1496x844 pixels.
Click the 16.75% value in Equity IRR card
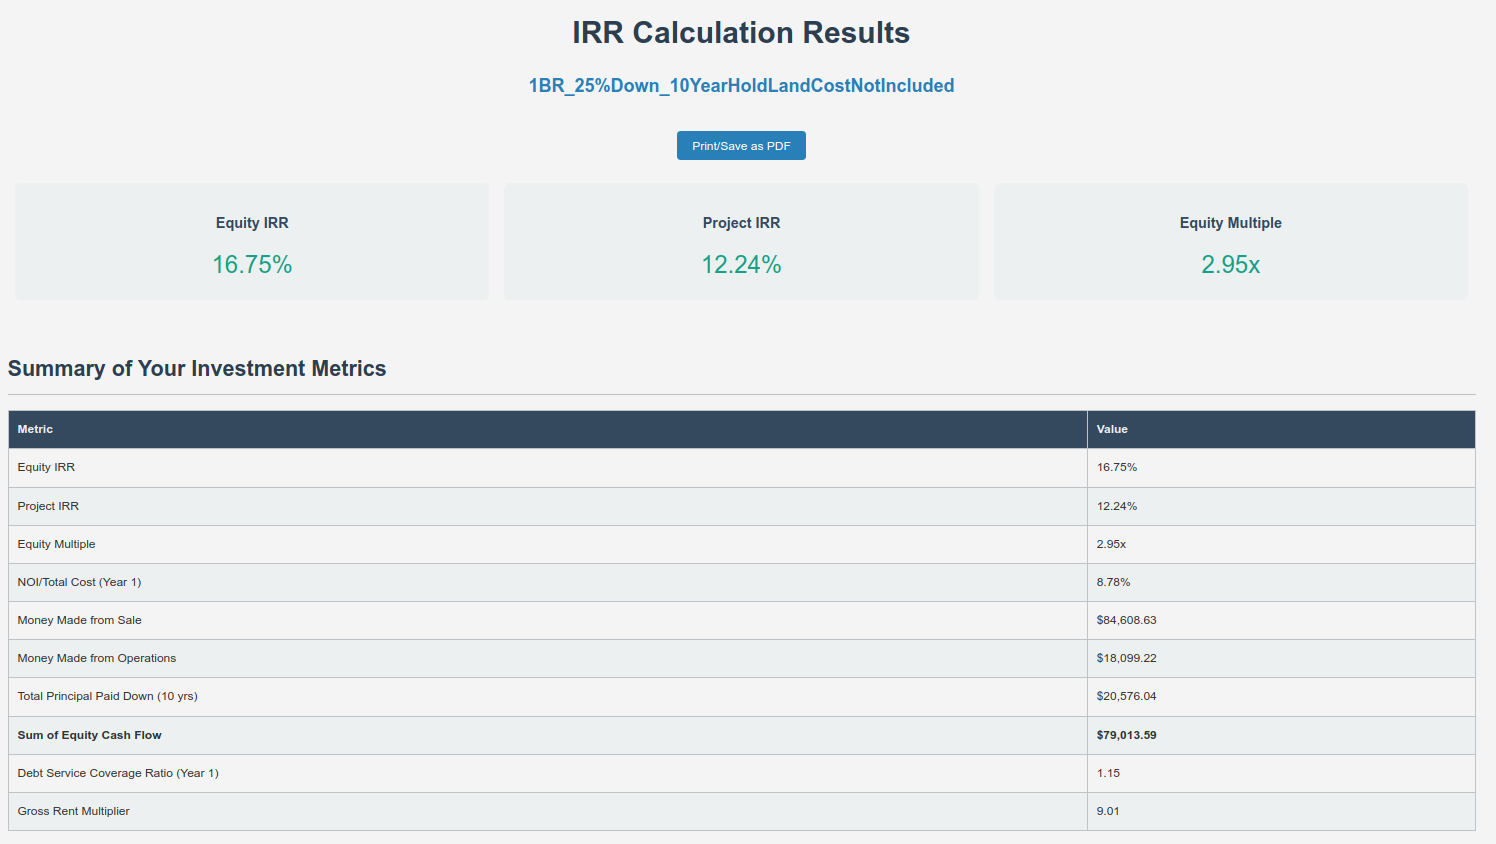252,265
